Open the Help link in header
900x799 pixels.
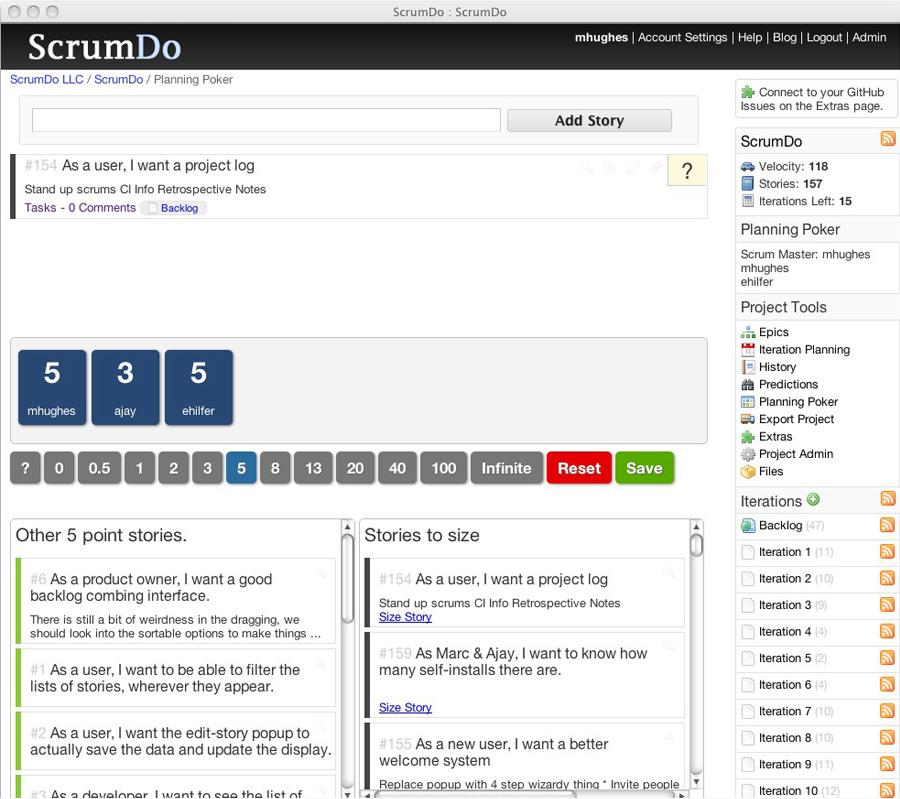click(750, 37)
